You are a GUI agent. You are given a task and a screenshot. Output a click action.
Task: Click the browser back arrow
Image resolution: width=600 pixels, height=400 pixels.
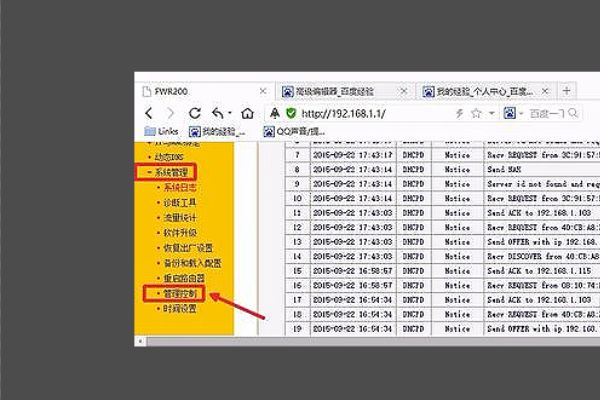(x=148, y=114)
